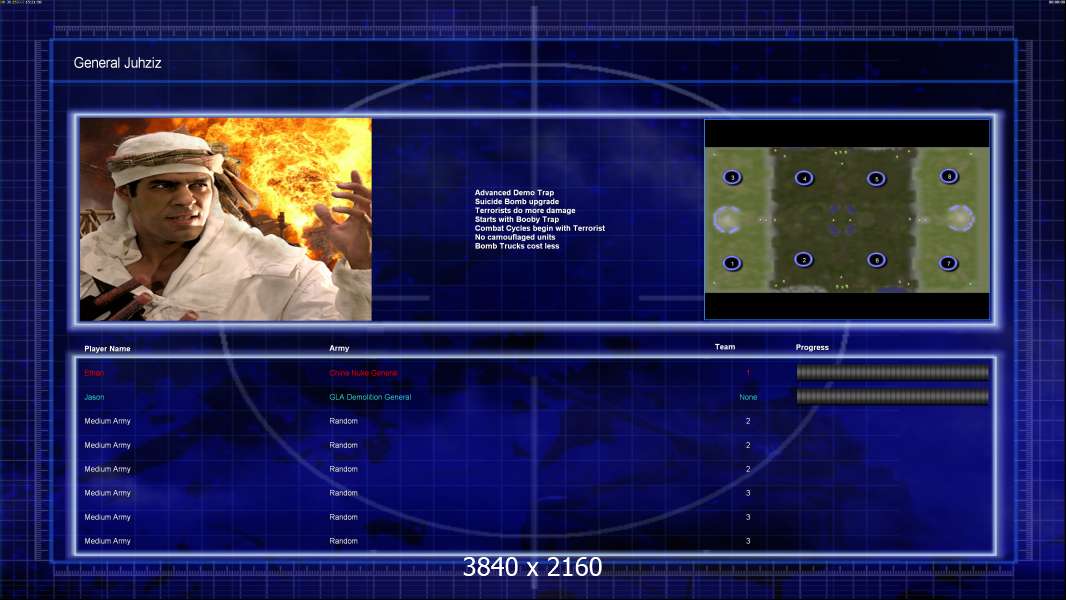Click No camouflaged units line
Screen dimensions: 1066x600
515,237
